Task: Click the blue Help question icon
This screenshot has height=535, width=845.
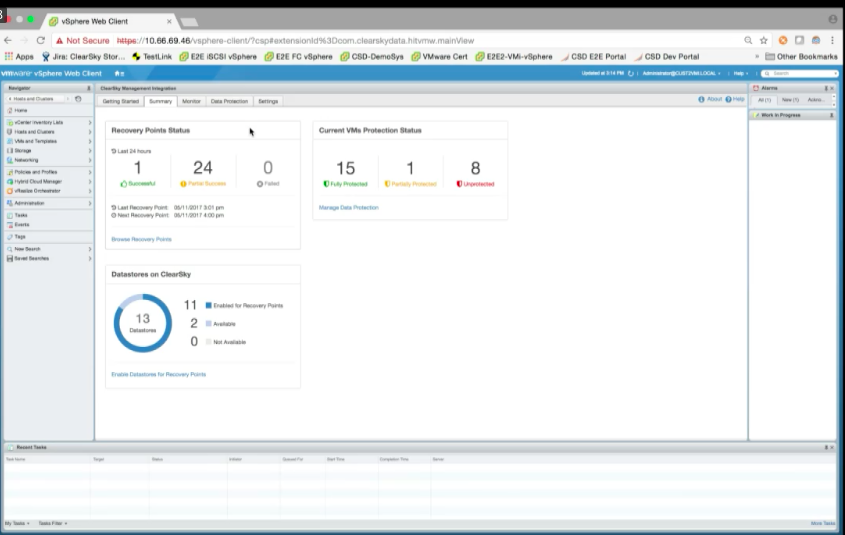Action: coord(728,99)
